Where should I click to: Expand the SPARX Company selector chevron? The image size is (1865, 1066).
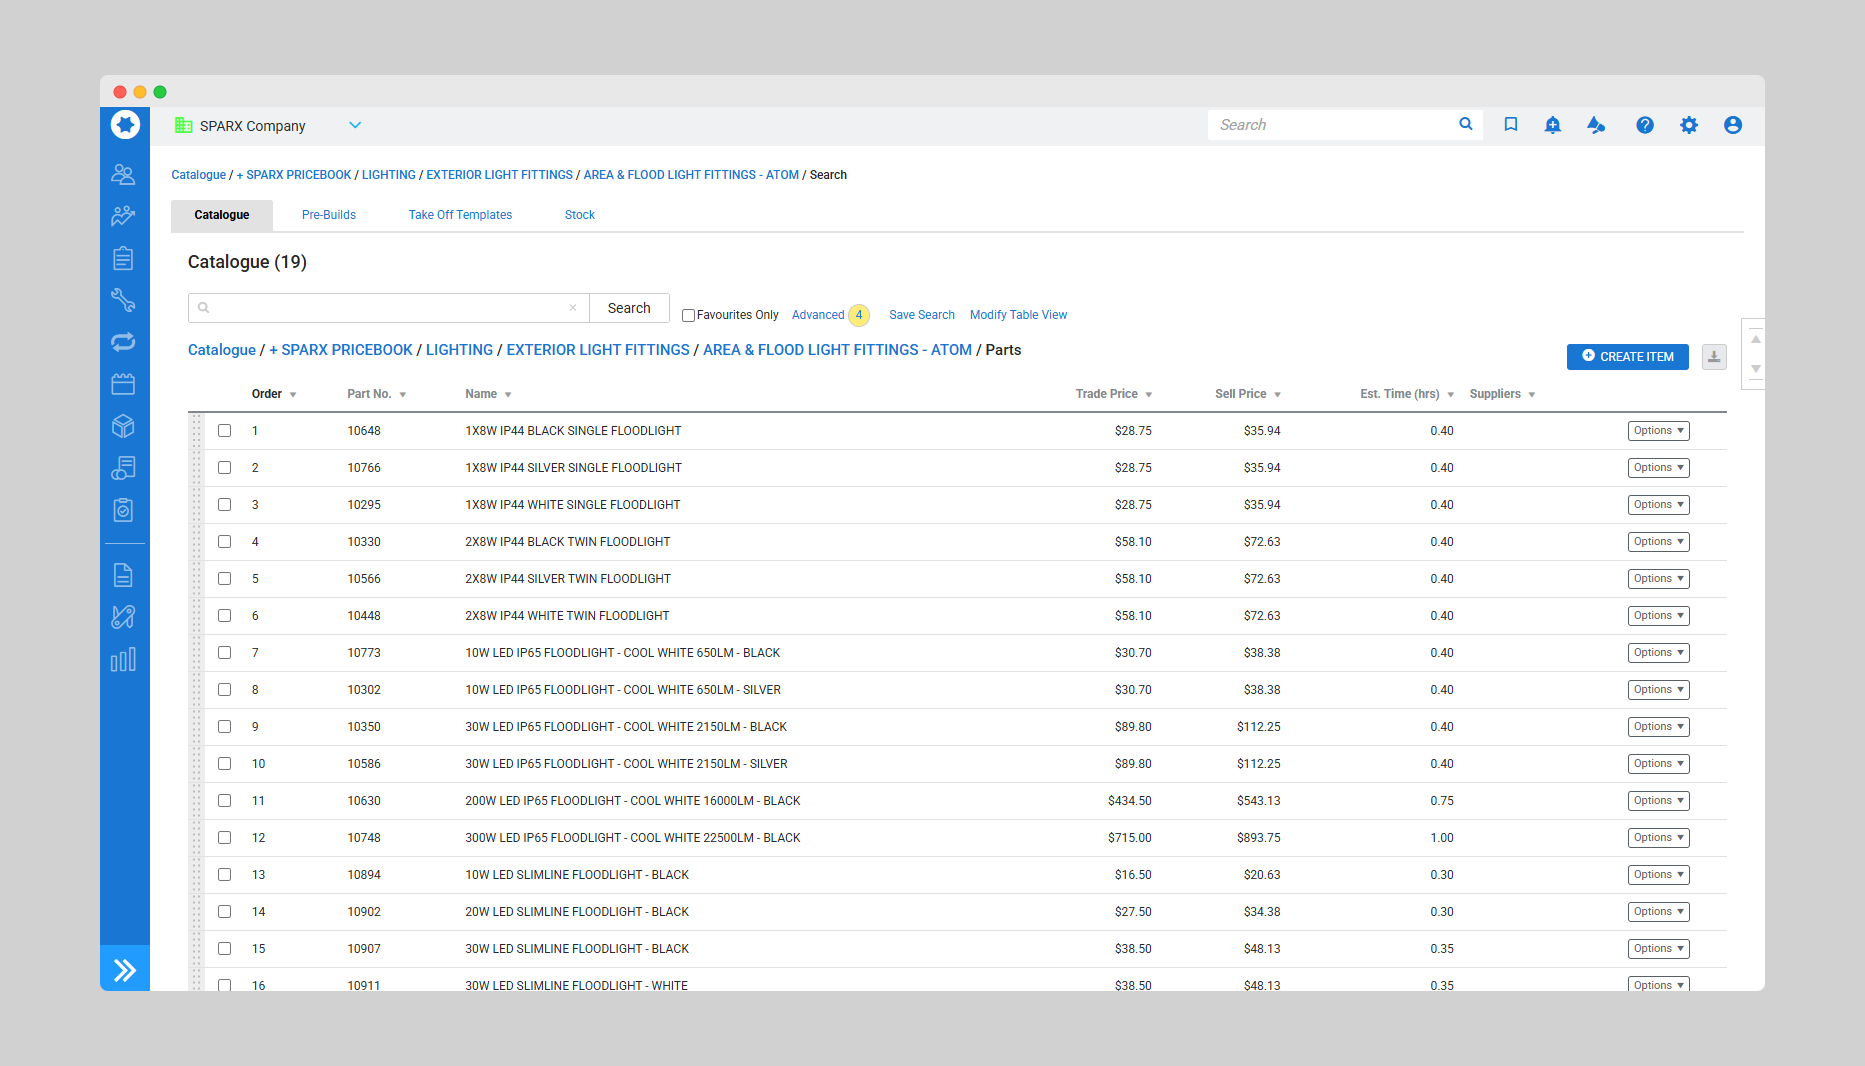coord(355,125)
